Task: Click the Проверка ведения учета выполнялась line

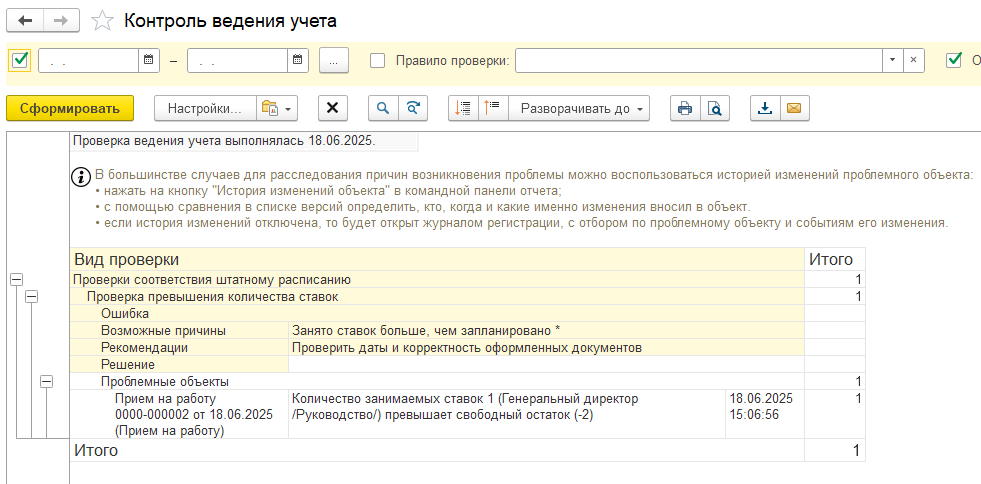Action: [x=244, y=141]
